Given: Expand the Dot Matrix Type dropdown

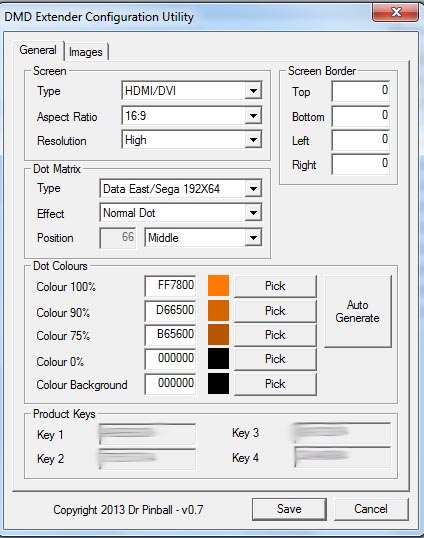Looking at the screenshot, I should (180, 188).
